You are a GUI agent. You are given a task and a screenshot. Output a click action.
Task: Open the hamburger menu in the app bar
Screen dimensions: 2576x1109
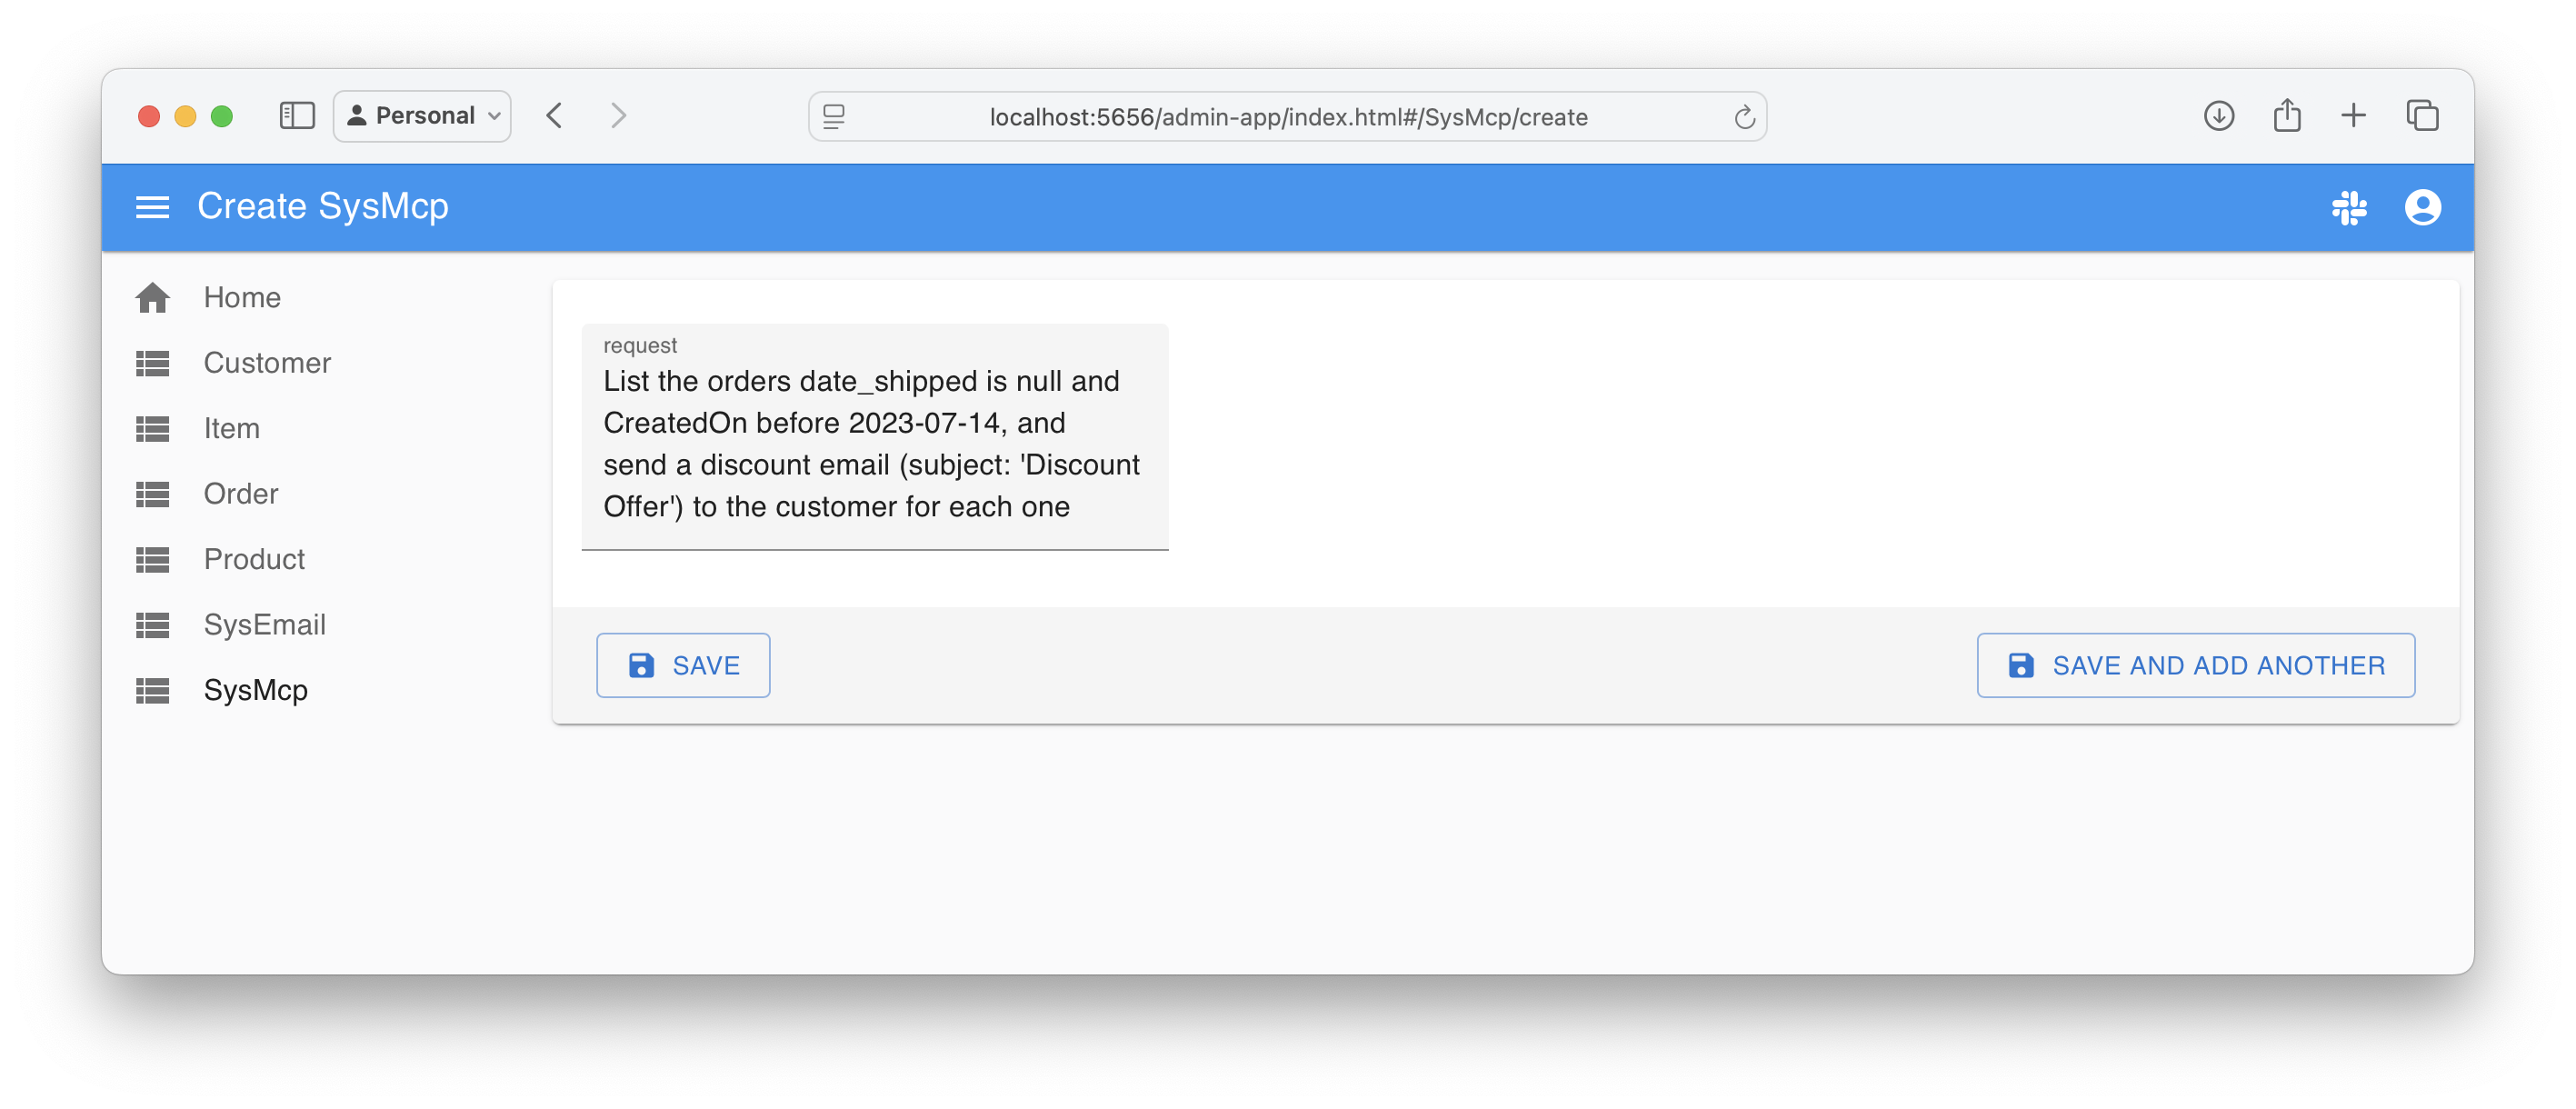click(152, 207)
